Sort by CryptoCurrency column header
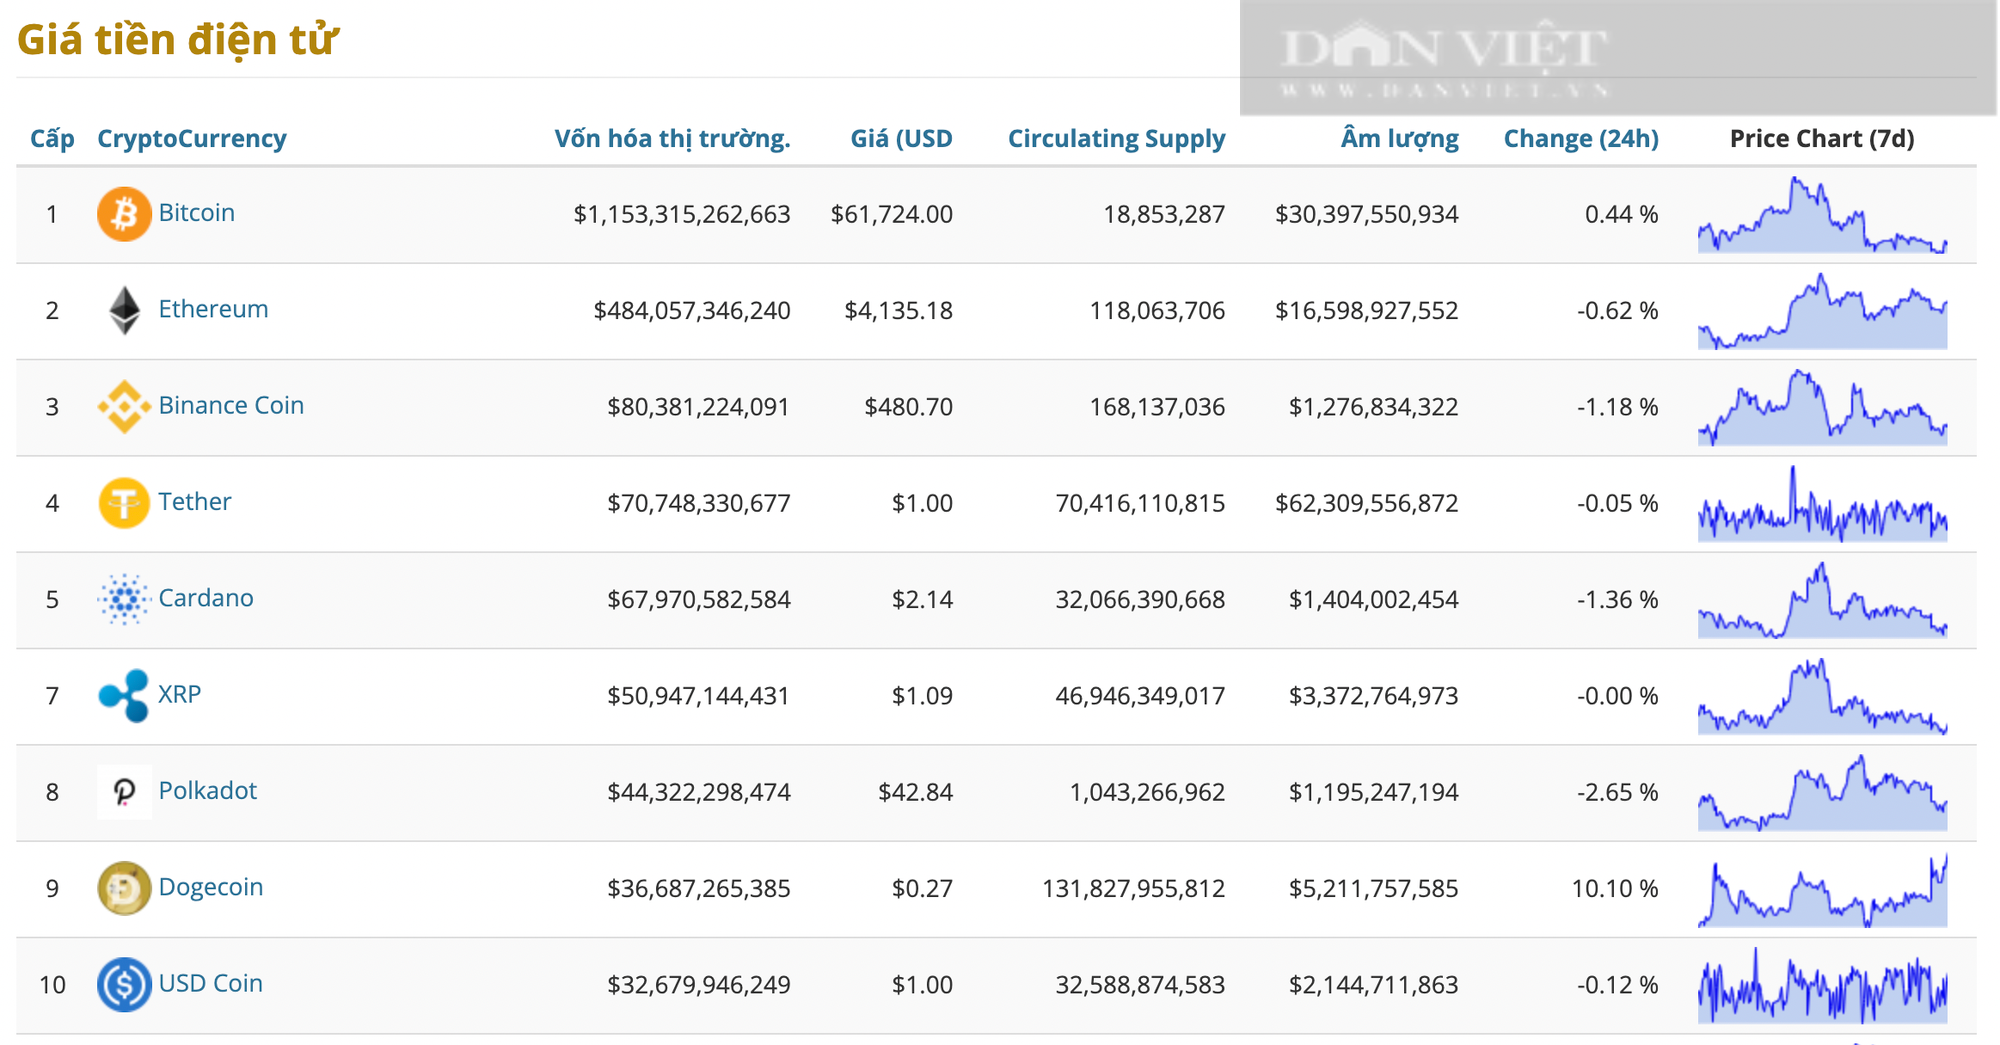The image size is (2000, 1045). coord(192,139)
